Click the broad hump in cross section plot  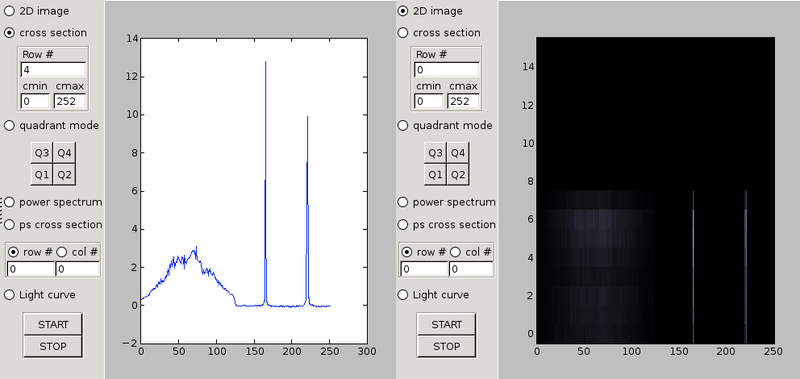tap(189, 275)
